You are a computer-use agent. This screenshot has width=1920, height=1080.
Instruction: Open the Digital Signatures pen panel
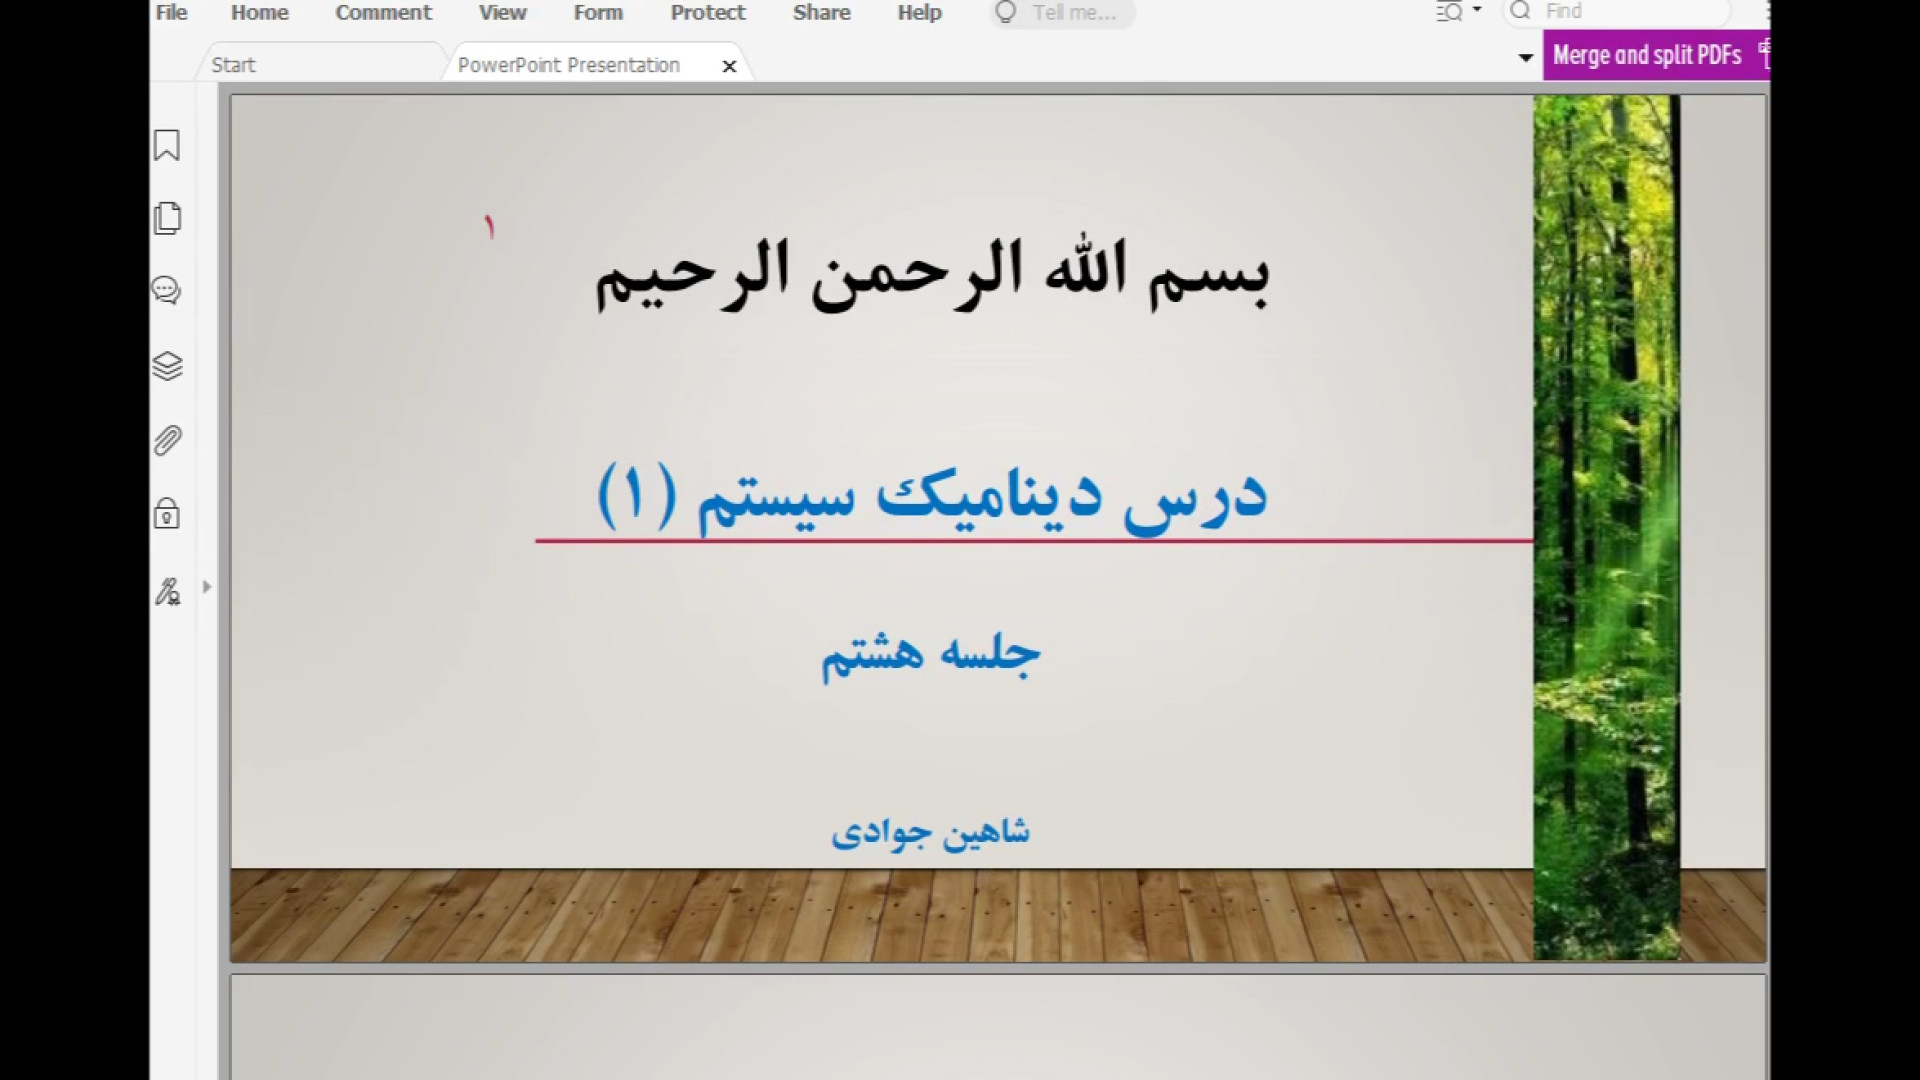(x=167, y=592)
